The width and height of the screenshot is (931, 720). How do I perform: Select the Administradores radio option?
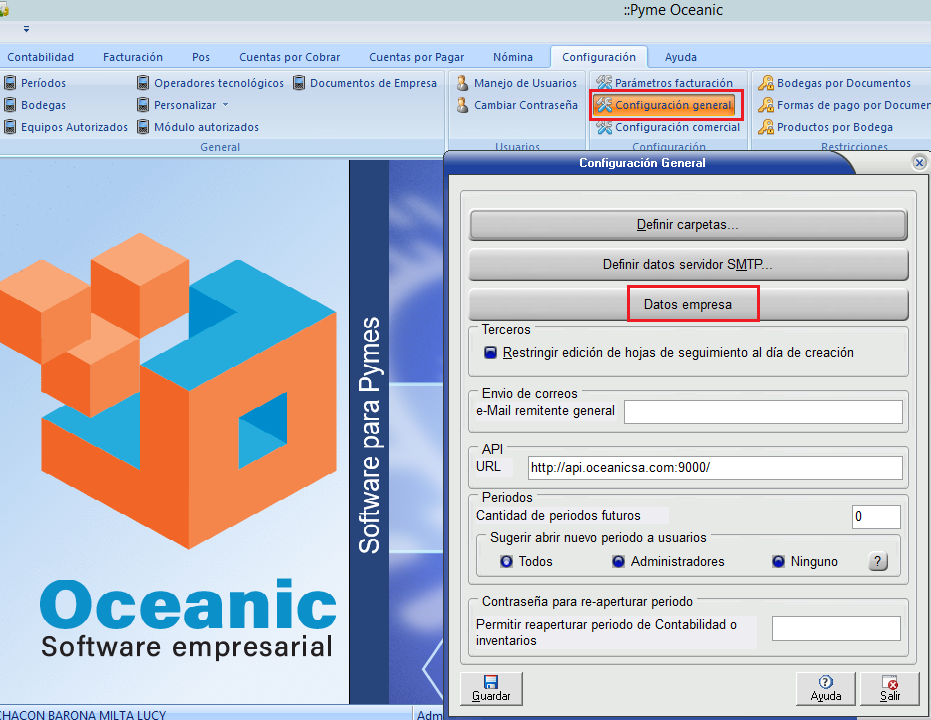click(x=619, y=562)
